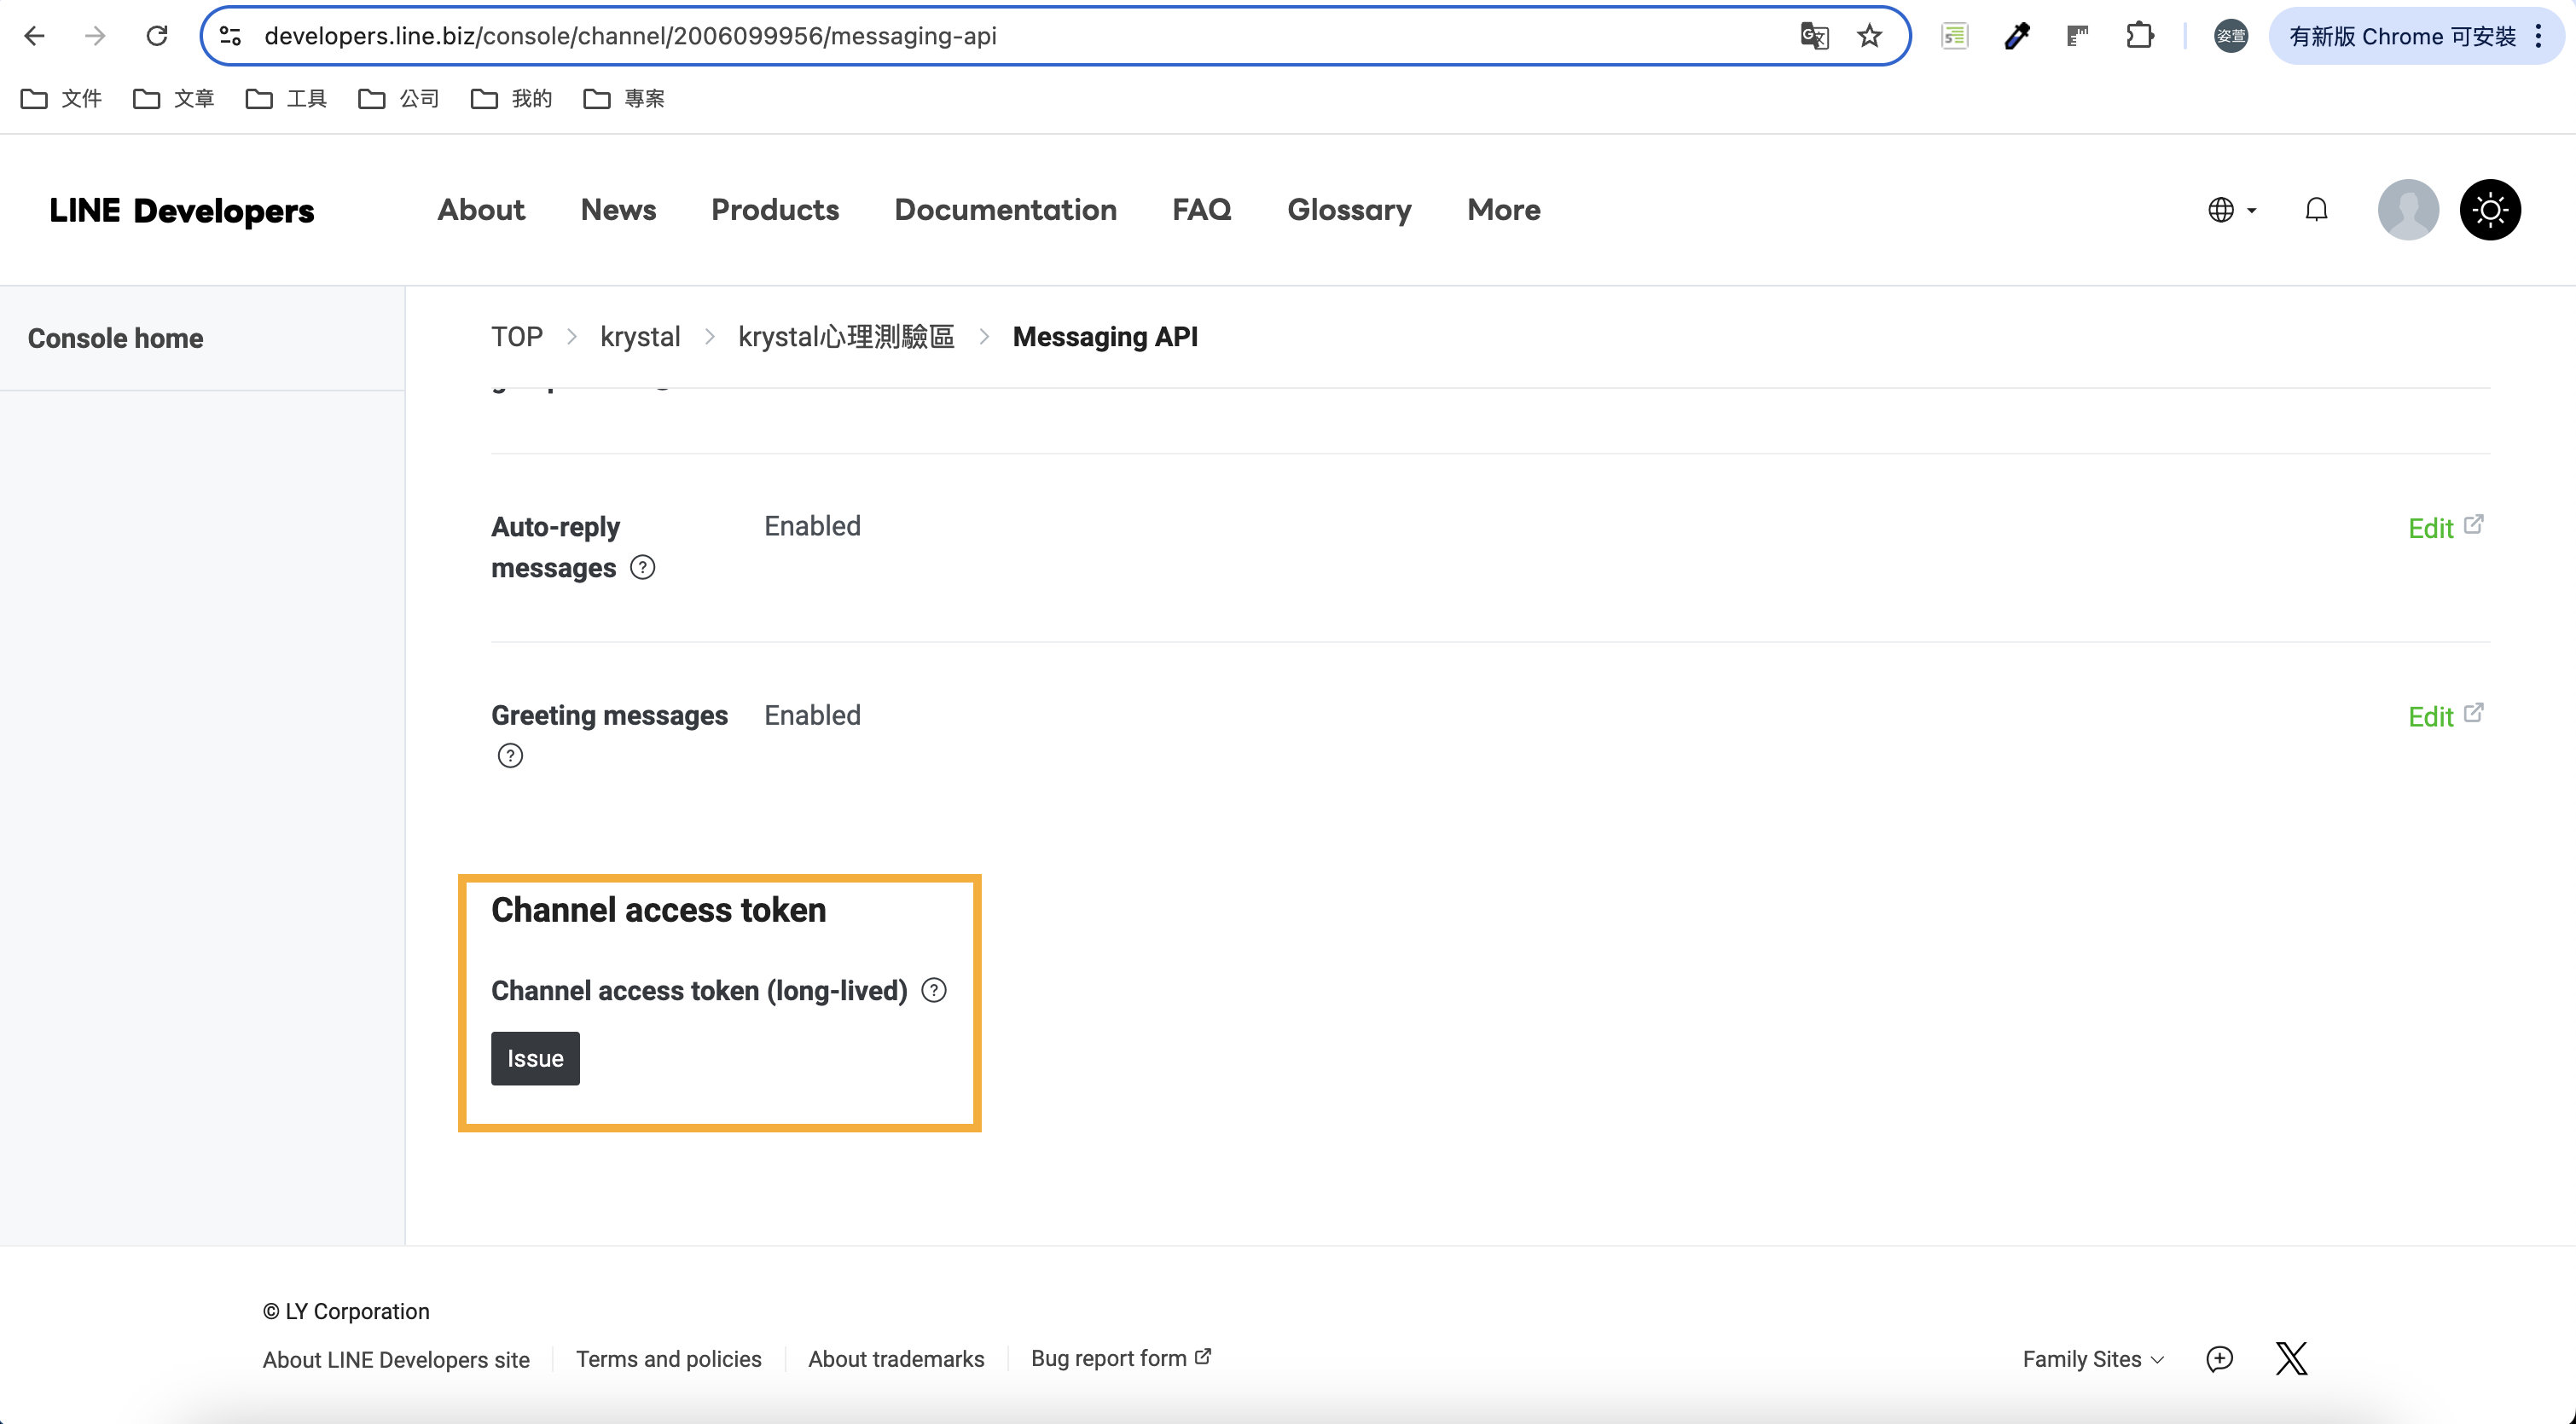Edit Auto-reply messages setting
This screenshot has width=2576, height=1424.
2445,527
